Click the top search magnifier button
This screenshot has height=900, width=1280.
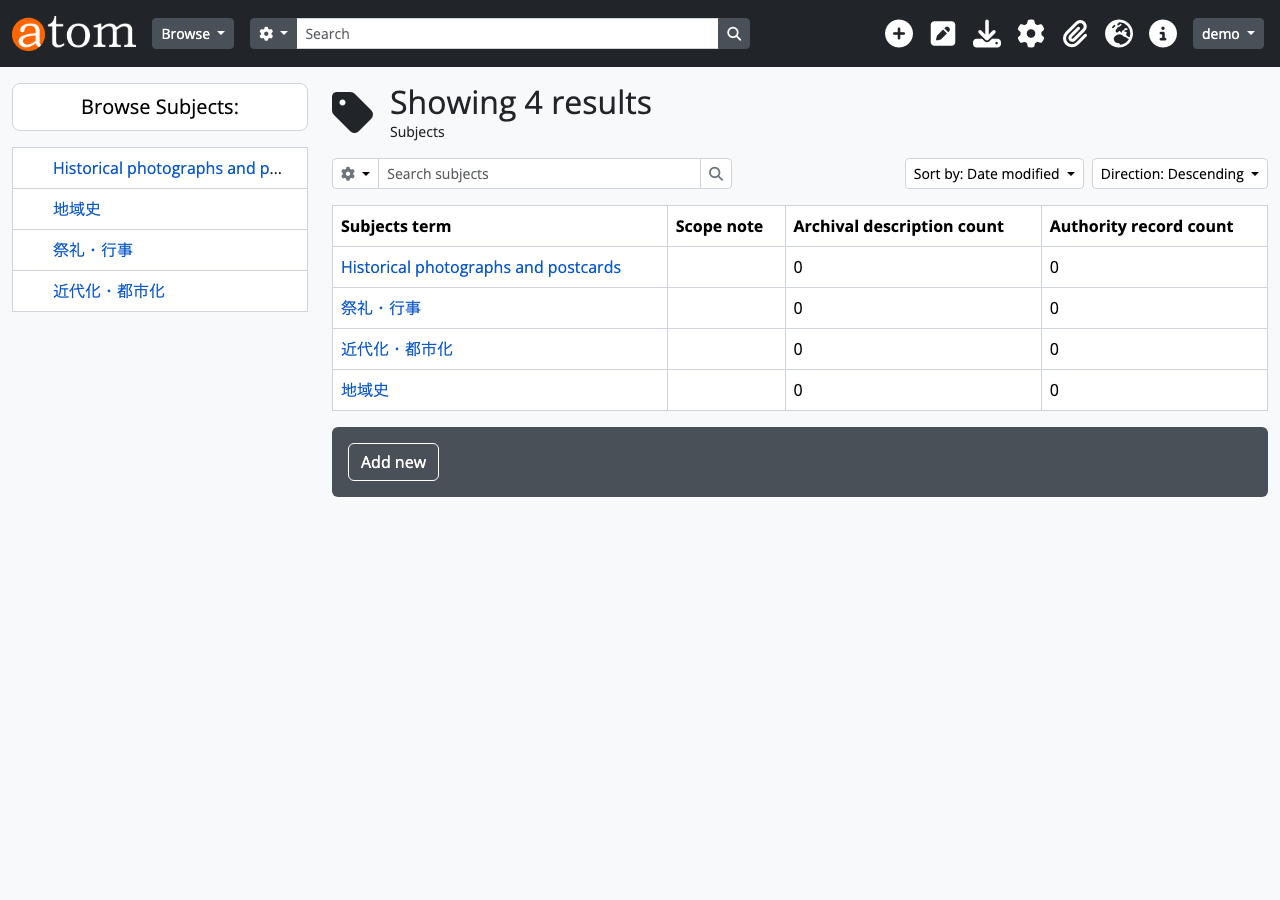(x=734, y=33)
